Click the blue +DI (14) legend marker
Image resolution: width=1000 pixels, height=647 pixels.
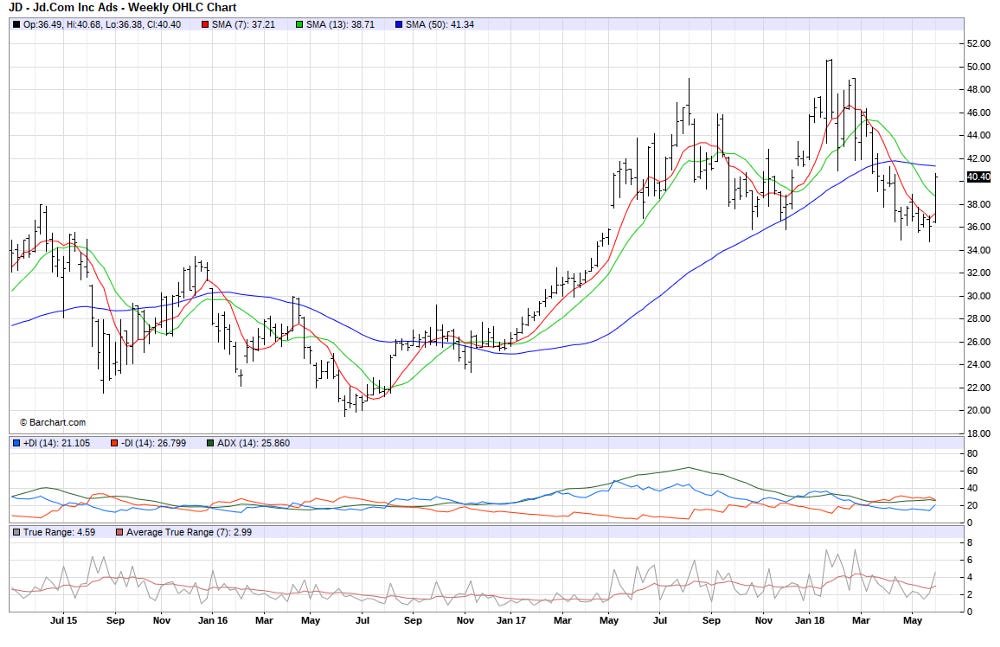(15, 442)
